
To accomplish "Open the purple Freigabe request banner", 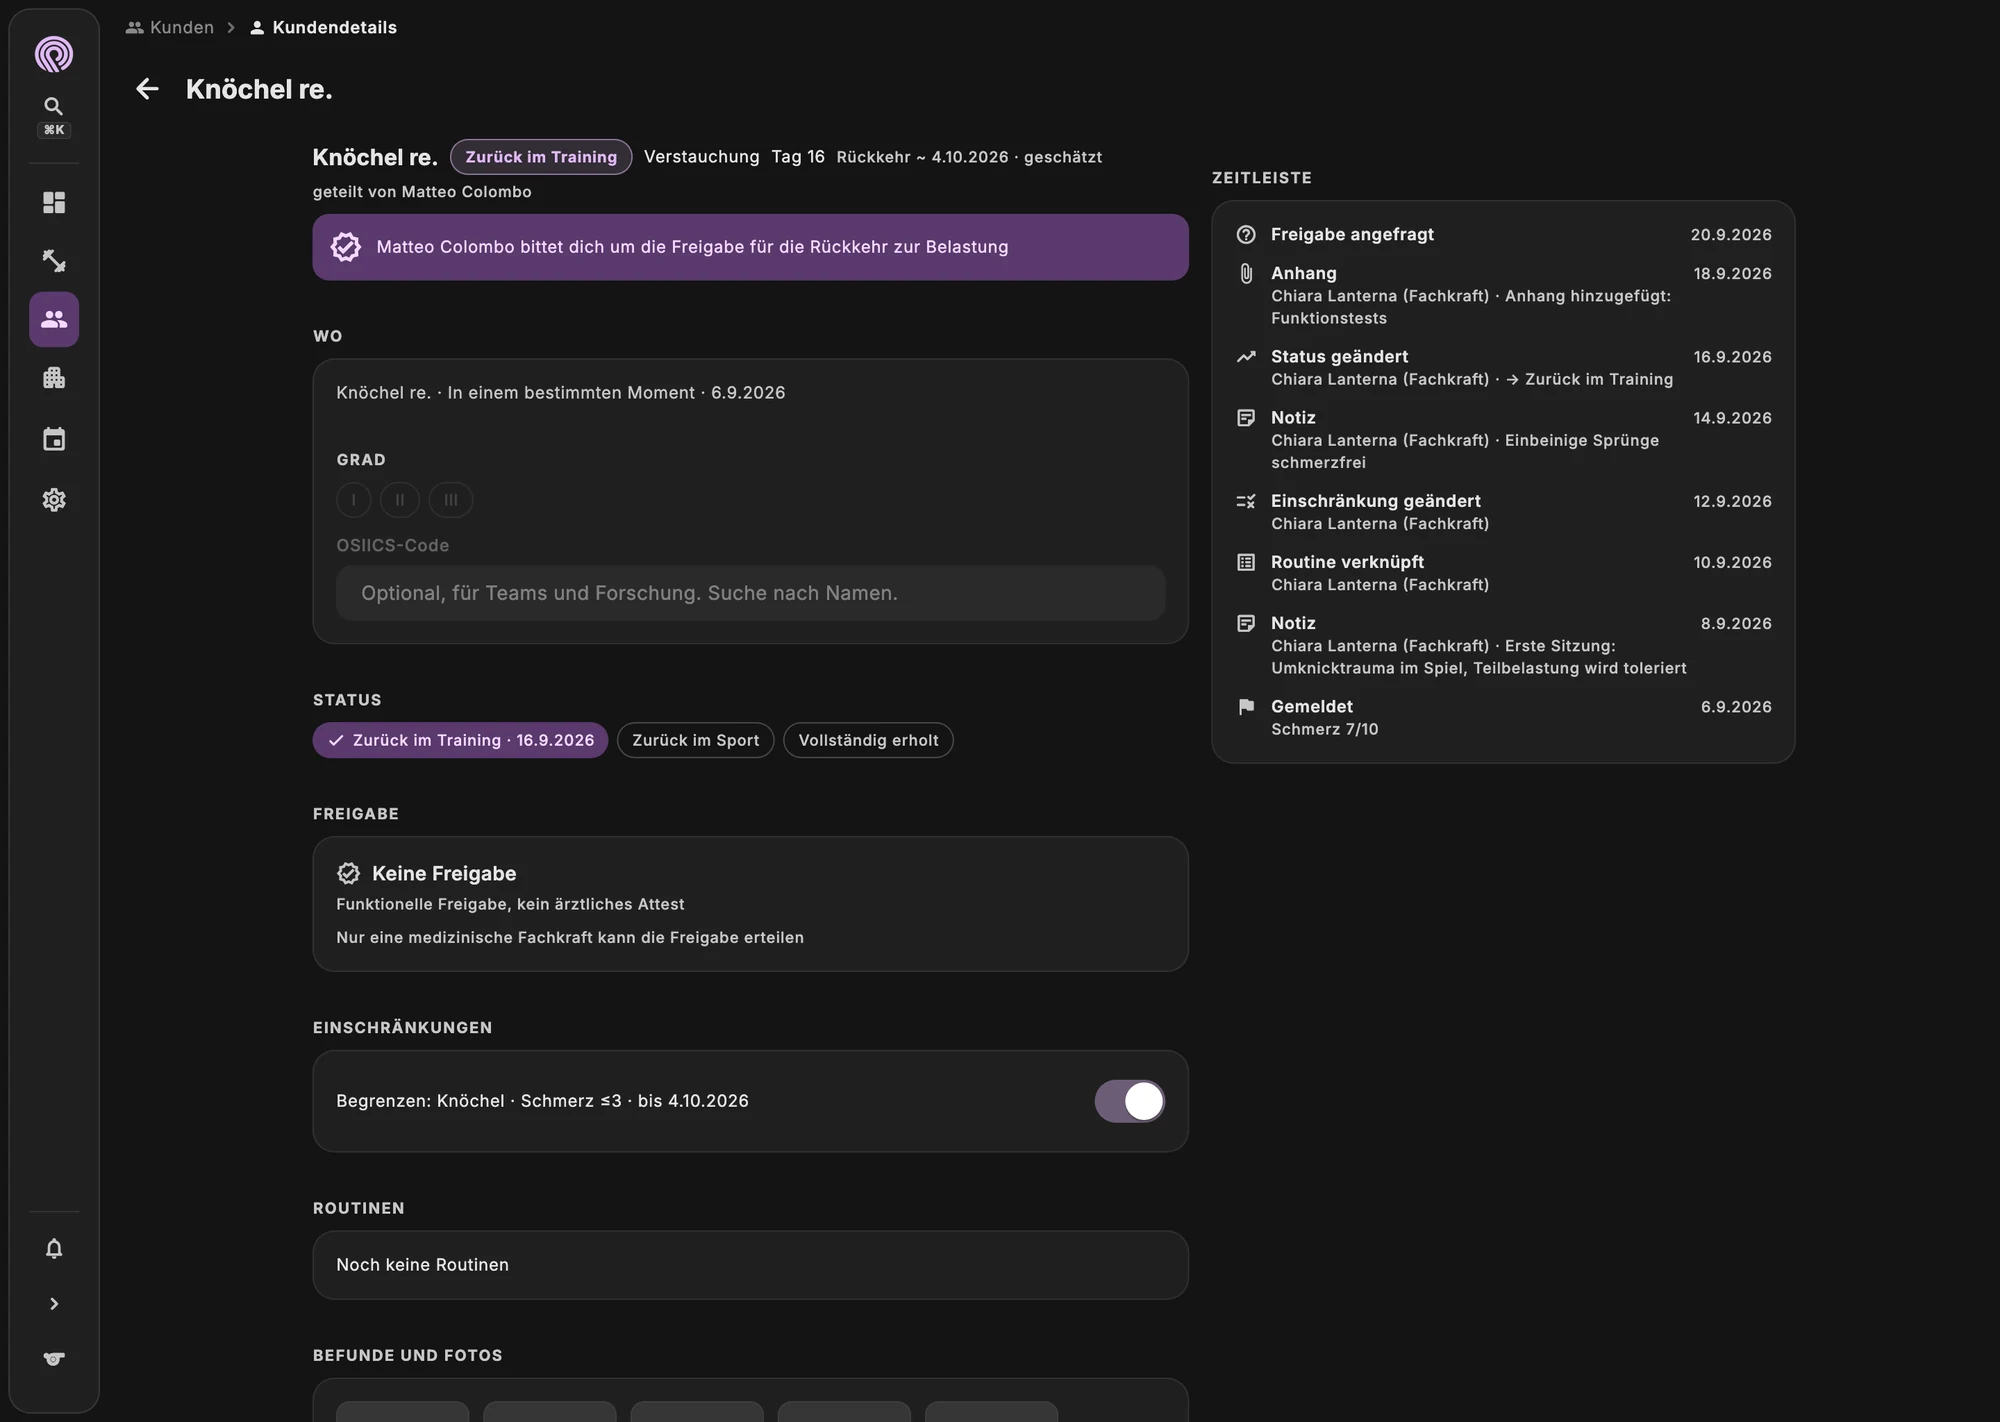I will (750, 247).
